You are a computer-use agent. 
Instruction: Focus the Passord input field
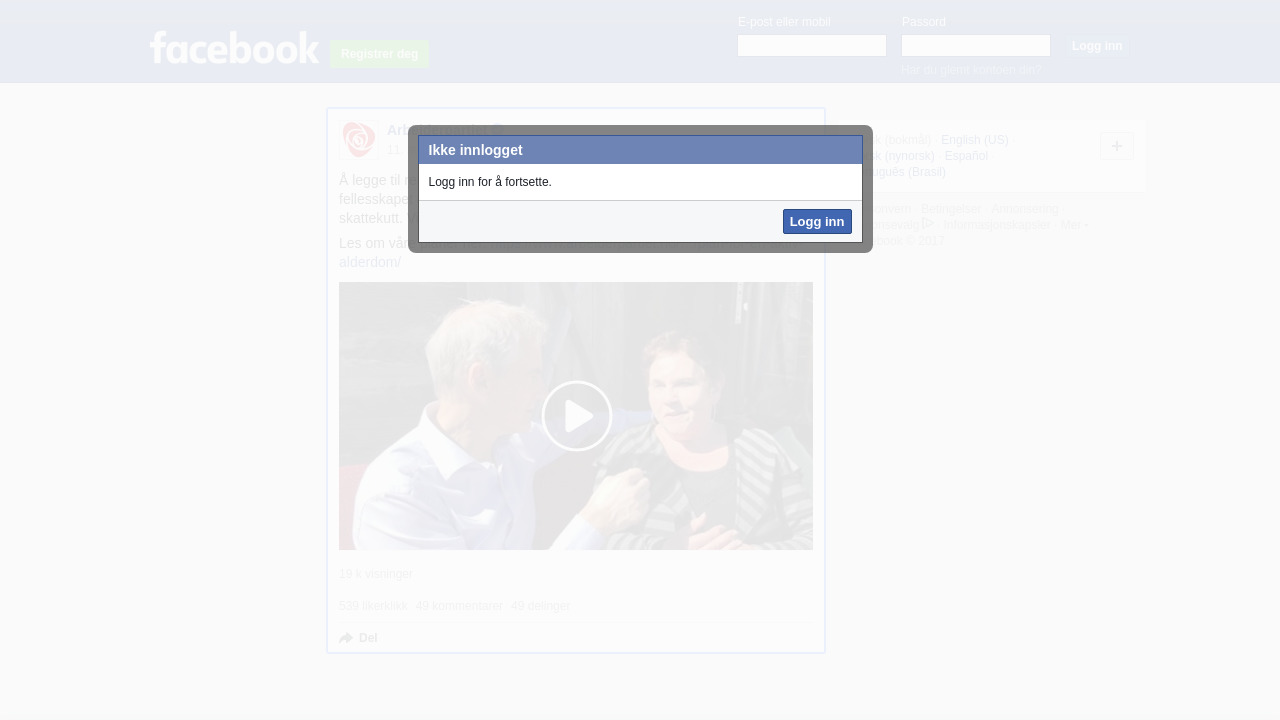pos(975,46)
